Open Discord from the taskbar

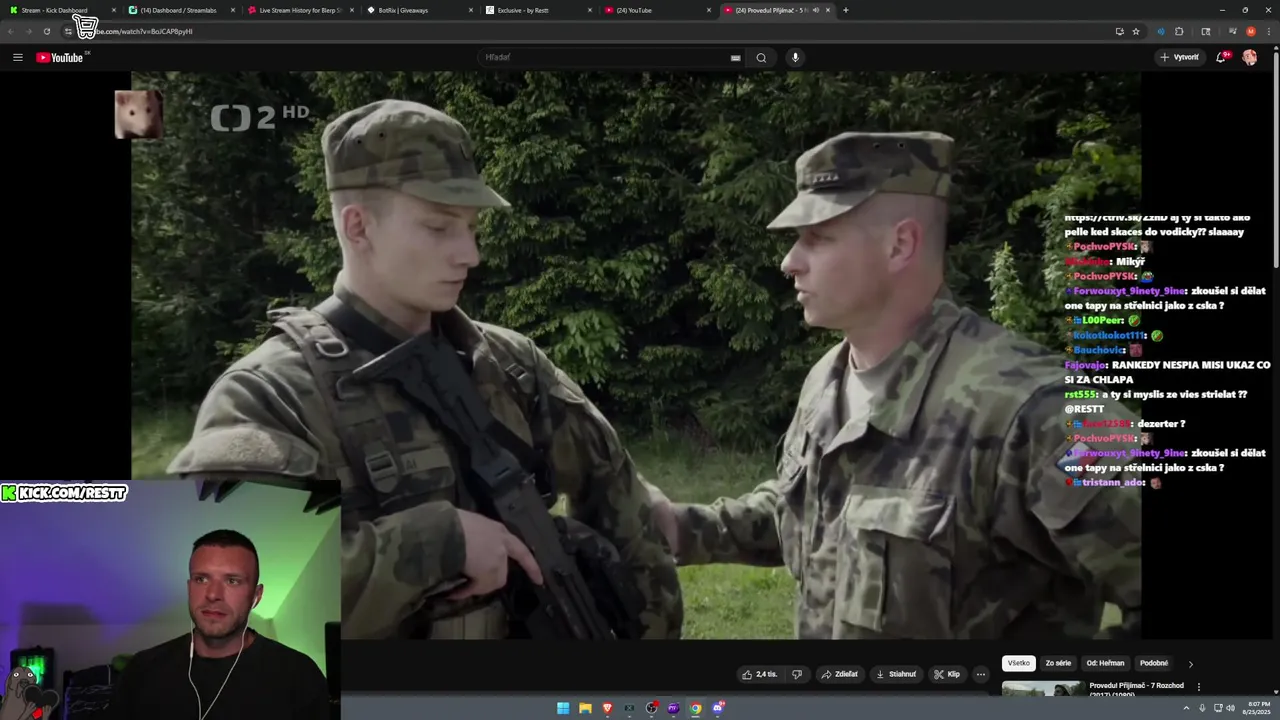tap(718, 708)
